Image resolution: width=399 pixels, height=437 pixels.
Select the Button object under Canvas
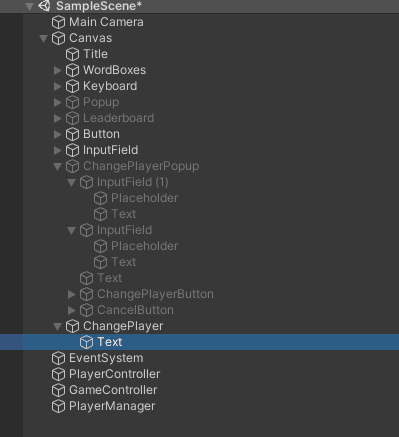click(x=101, y=134)
